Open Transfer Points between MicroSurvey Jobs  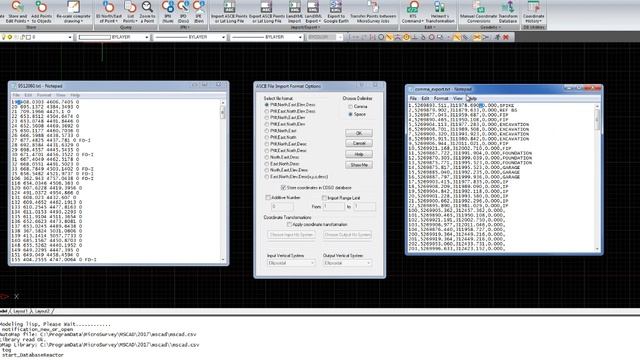[373, 12]
